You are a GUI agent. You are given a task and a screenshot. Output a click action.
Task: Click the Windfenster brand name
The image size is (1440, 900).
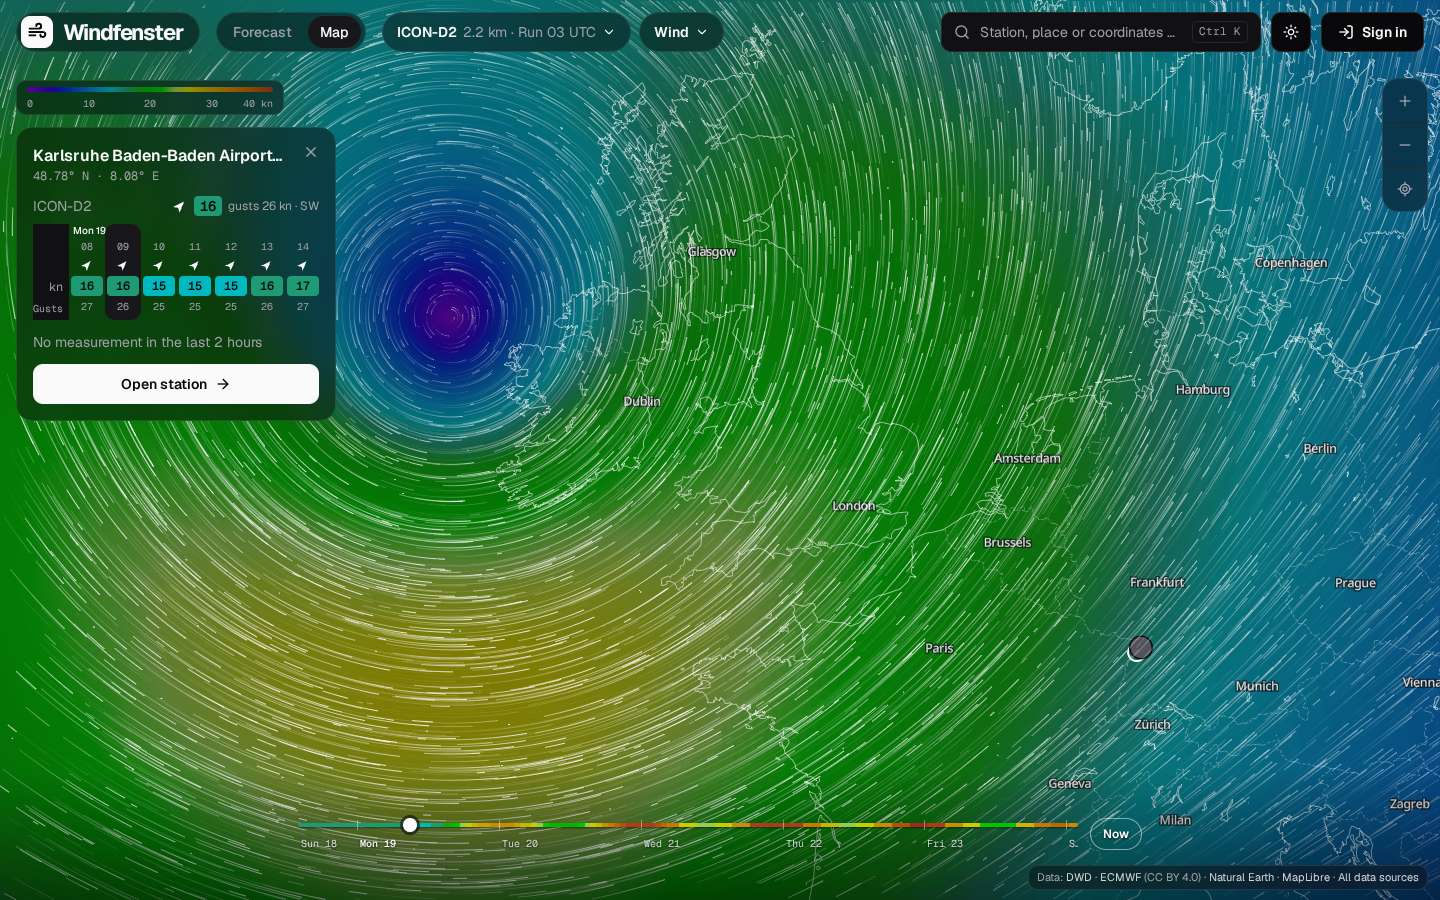click(123, 32)
